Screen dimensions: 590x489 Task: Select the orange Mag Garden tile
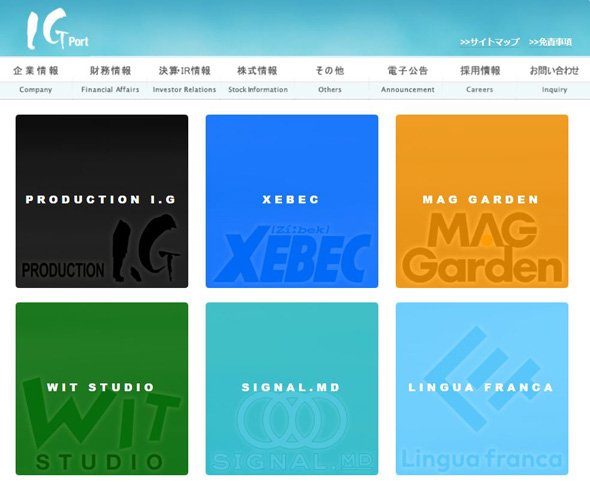pos(482,201)
